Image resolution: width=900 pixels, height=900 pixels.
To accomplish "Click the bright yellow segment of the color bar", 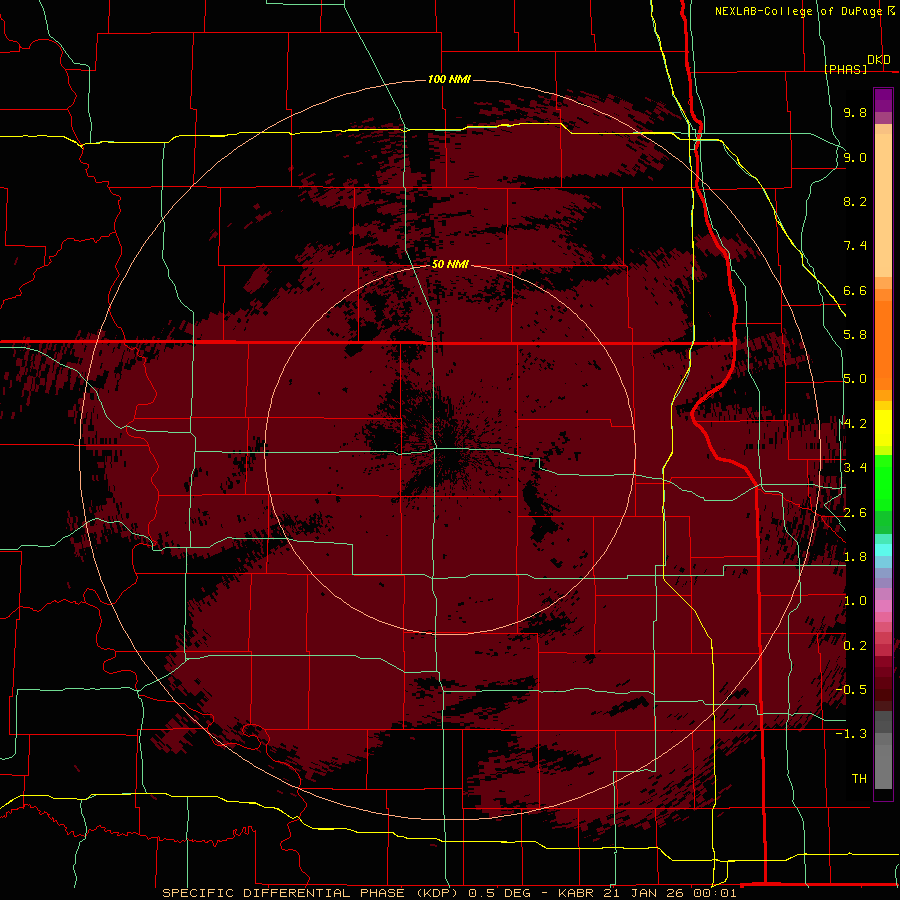I will (883, 428).
